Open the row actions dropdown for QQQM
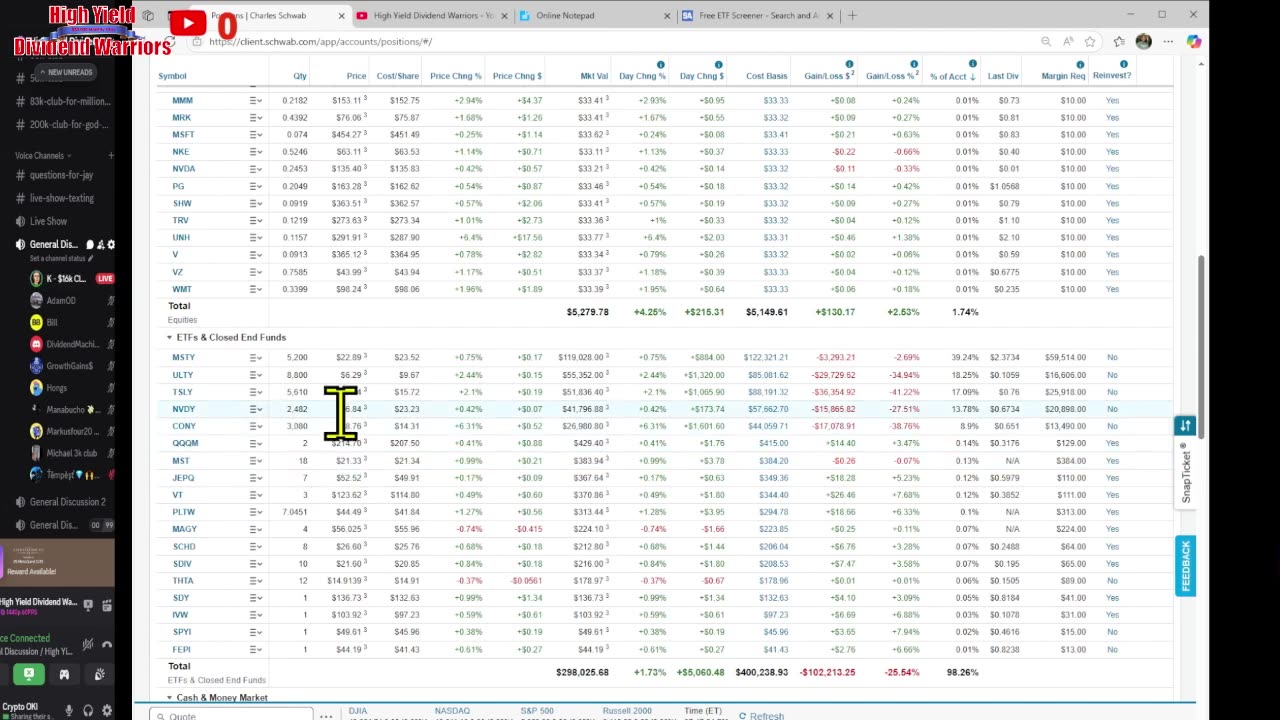Image resolution: width=1280 pixels, height=720 pixels. (x=256, y=444)
